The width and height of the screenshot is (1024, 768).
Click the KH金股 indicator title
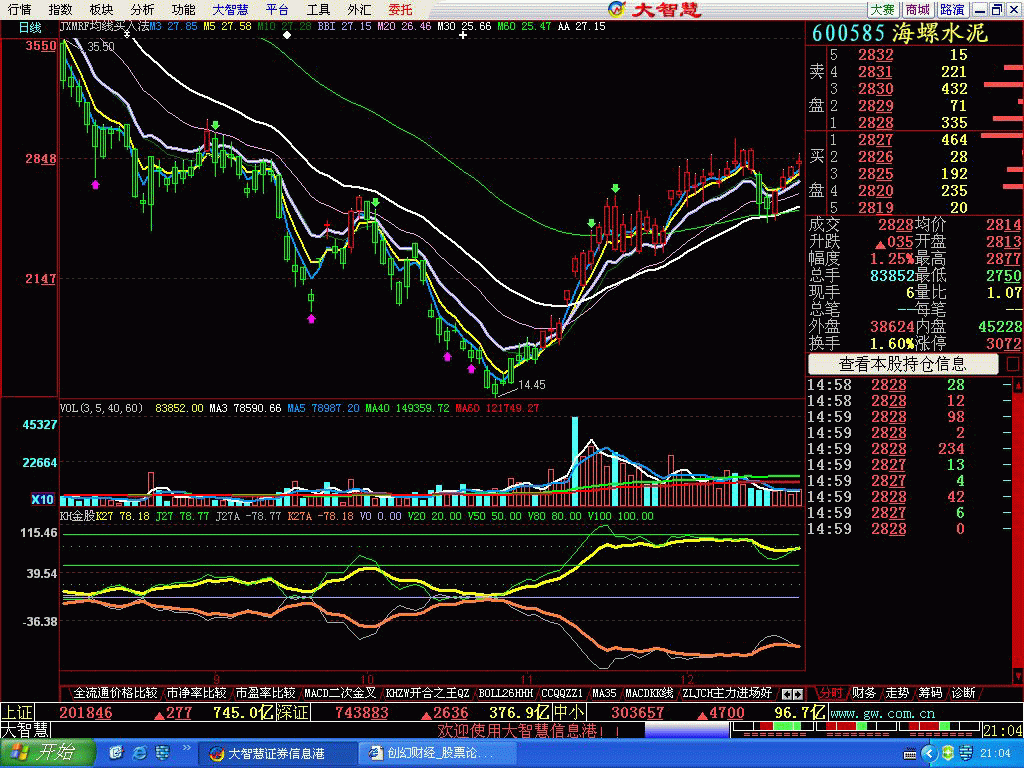[78, 516]
